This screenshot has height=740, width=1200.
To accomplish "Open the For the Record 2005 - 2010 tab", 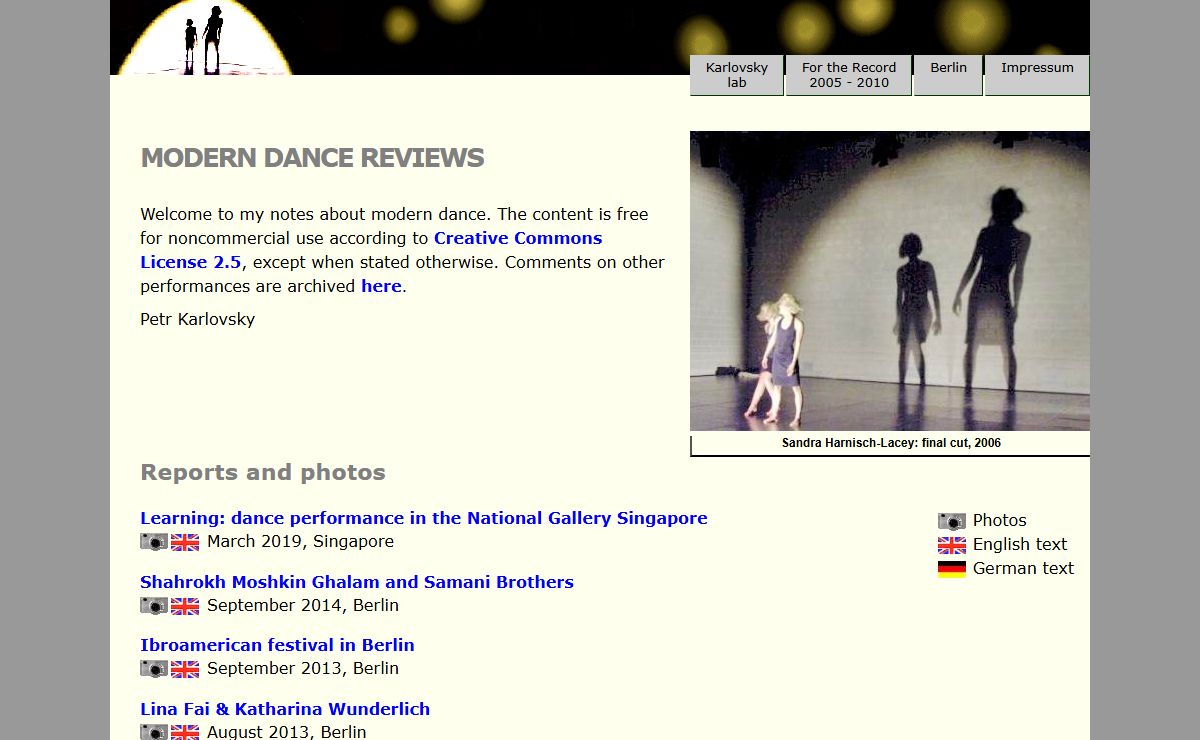I will pos(849,75).
